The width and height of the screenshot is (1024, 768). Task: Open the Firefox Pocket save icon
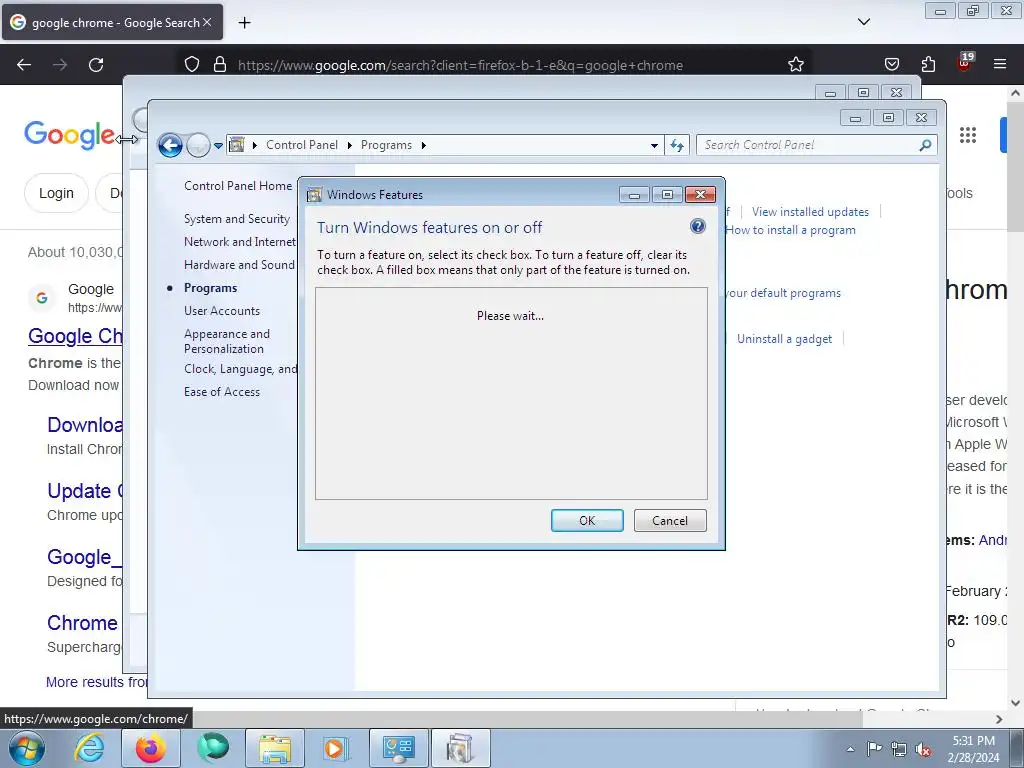coord(891,65)
